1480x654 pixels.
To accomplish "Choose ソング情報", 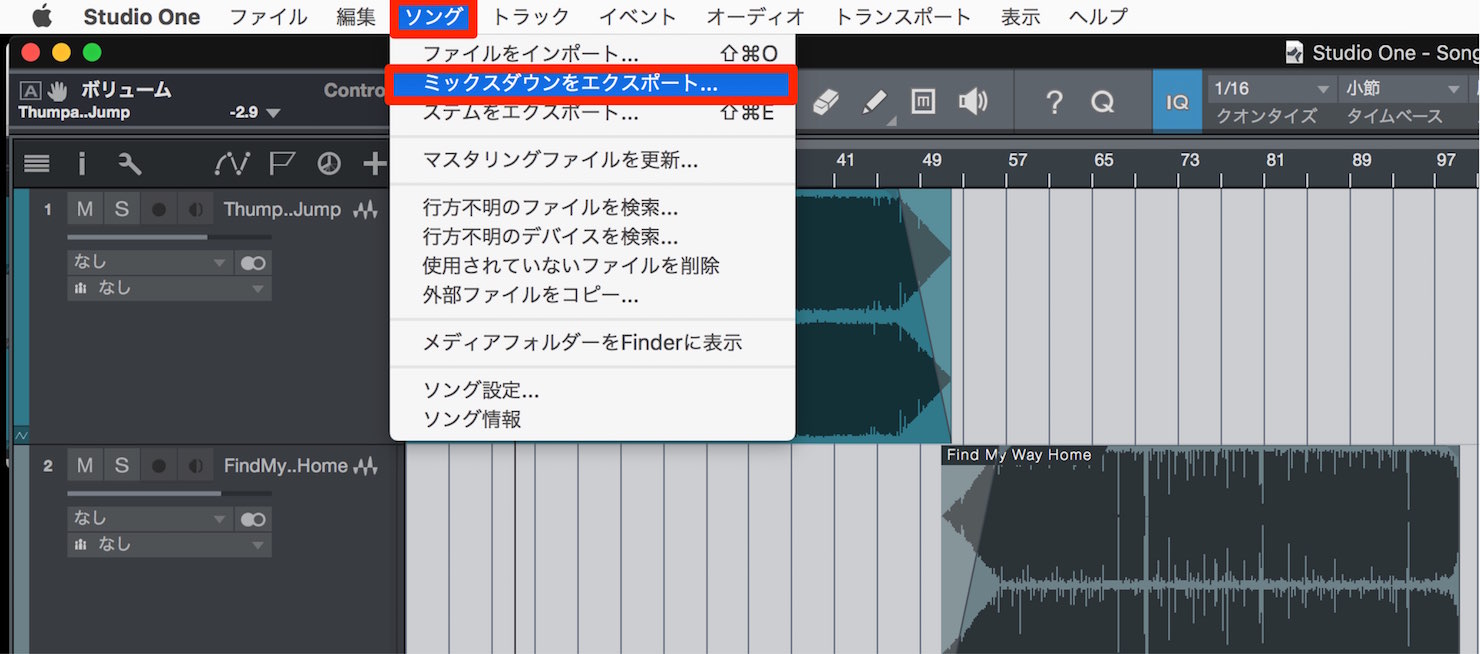I will coord(592,419).
